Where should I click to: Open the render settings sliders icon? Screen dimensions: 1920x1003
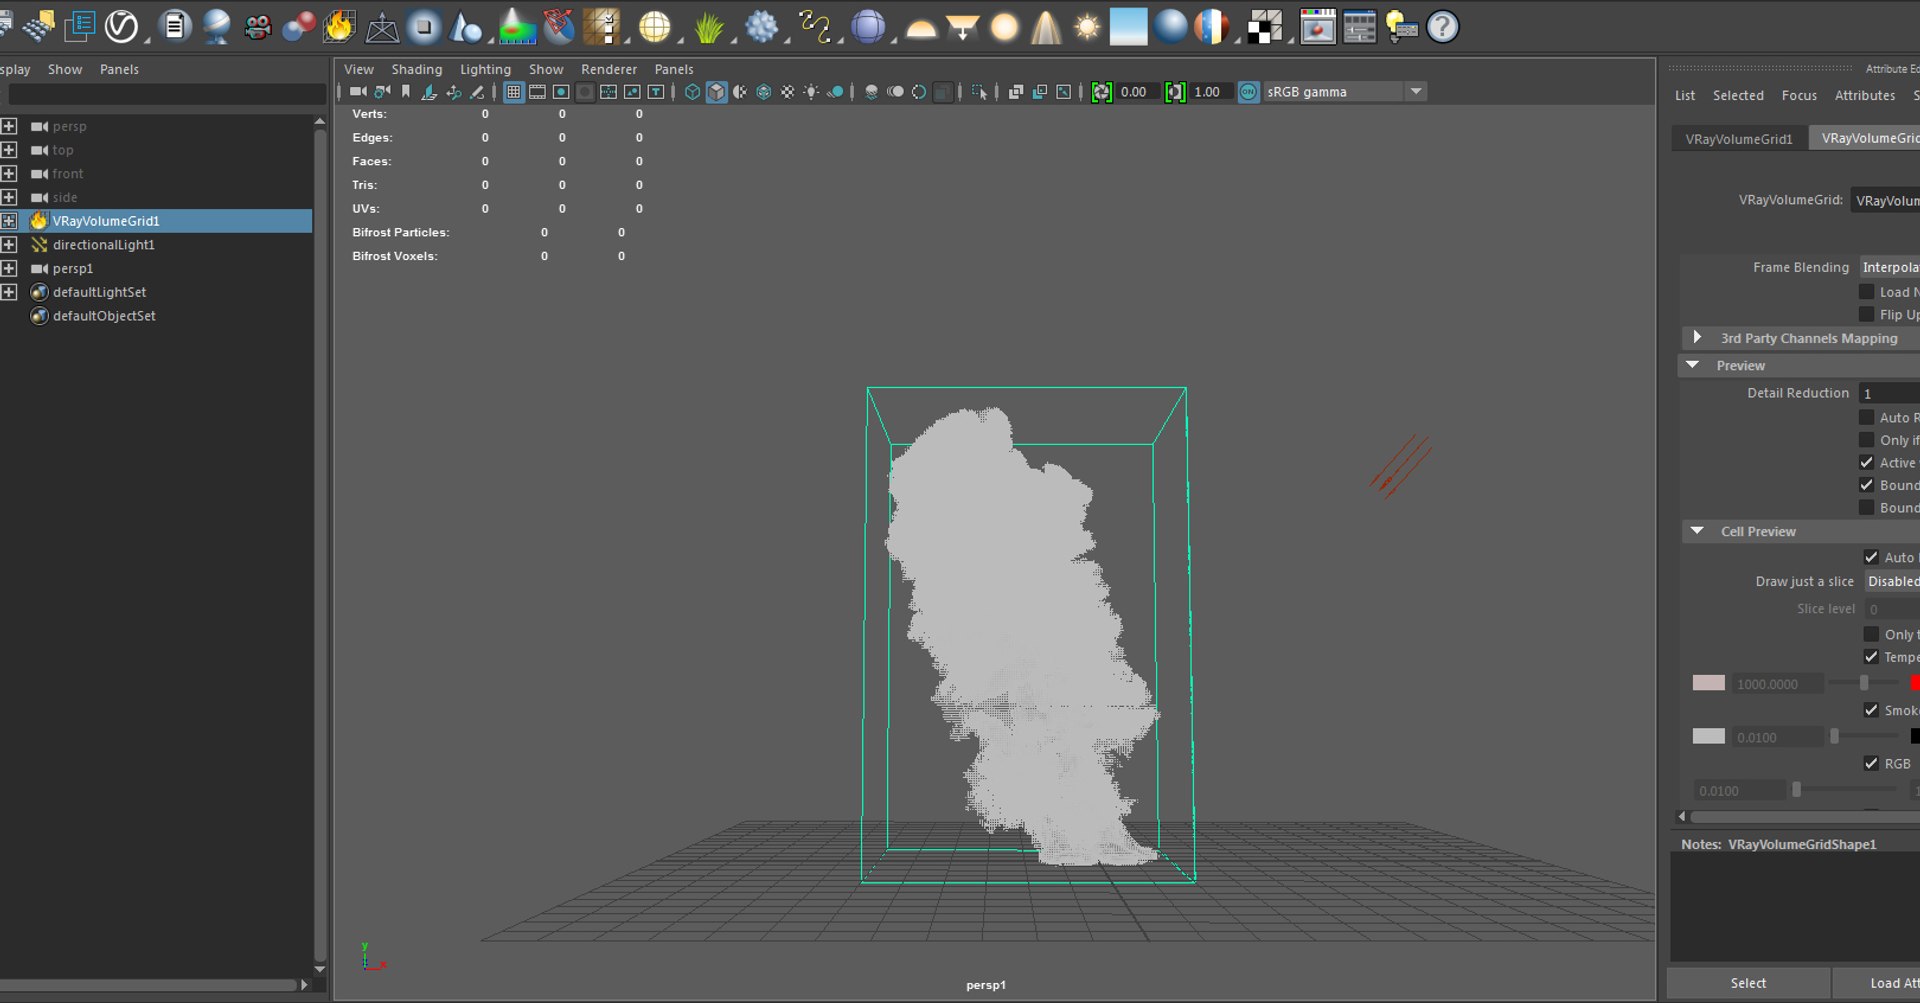1359,27
